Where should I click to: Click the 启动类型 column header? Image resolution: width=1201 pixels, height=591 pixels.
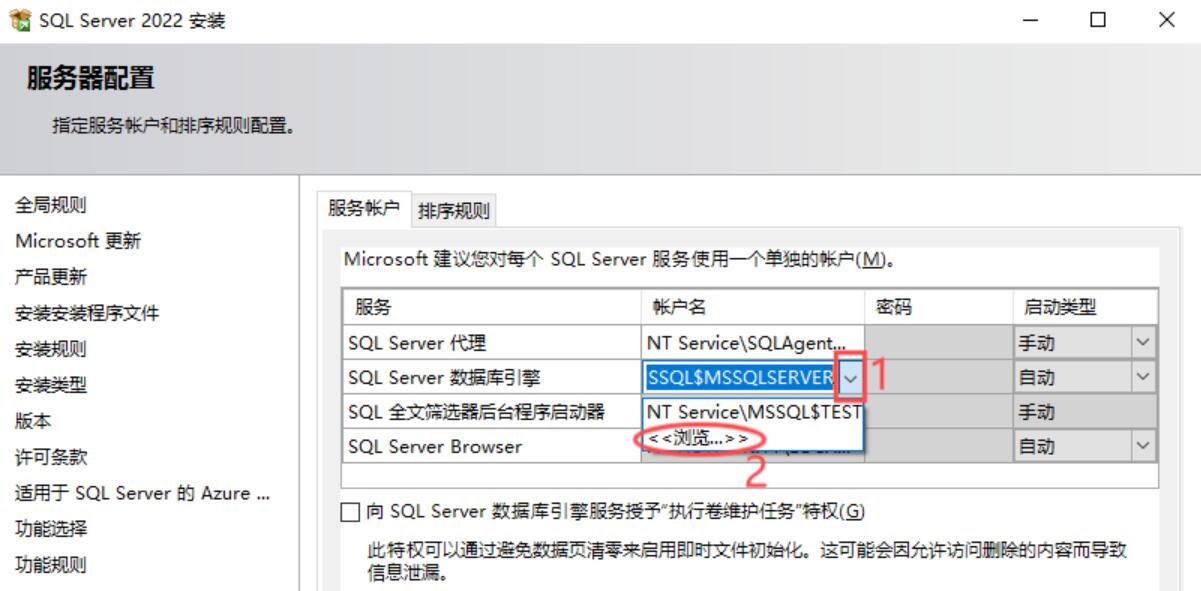1085,307
